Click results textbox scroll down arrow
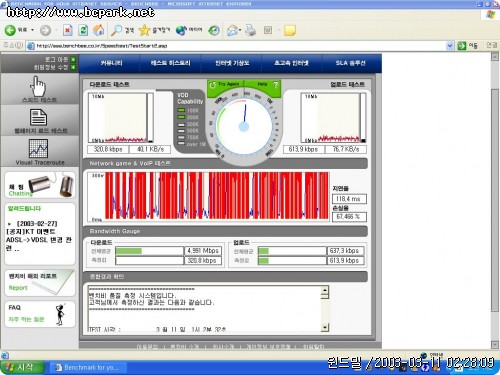 tap(325, 328)
